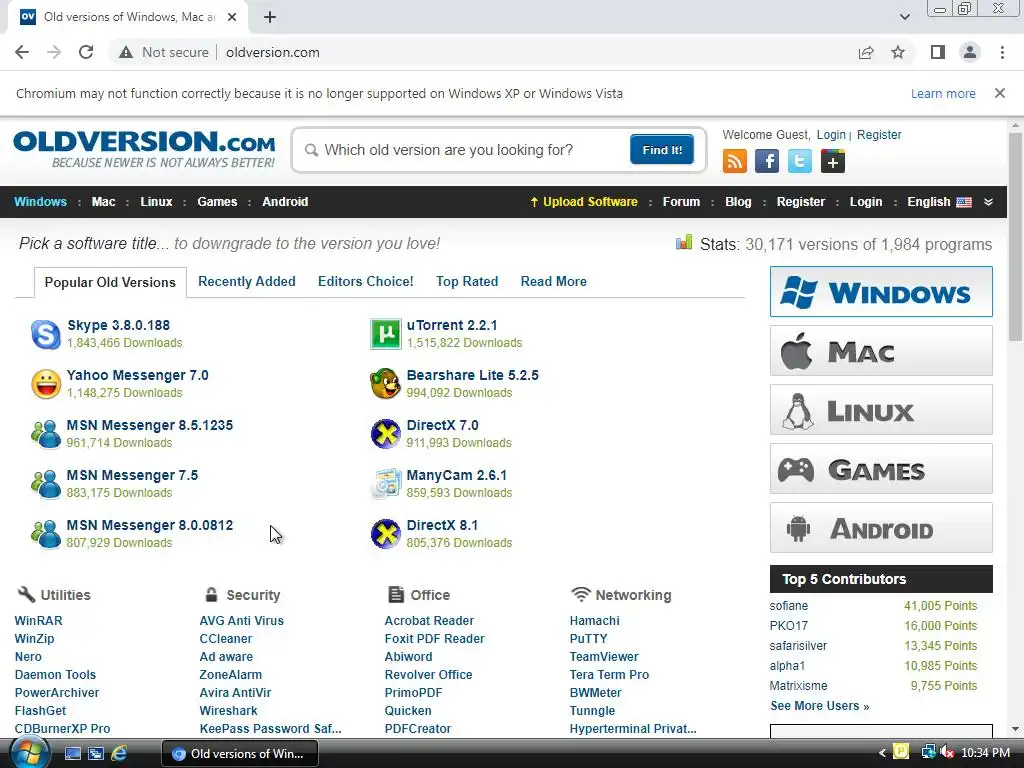The image size is (1024, 768).
Task: Open the Windows Start orb
Action: click(30, 753)
